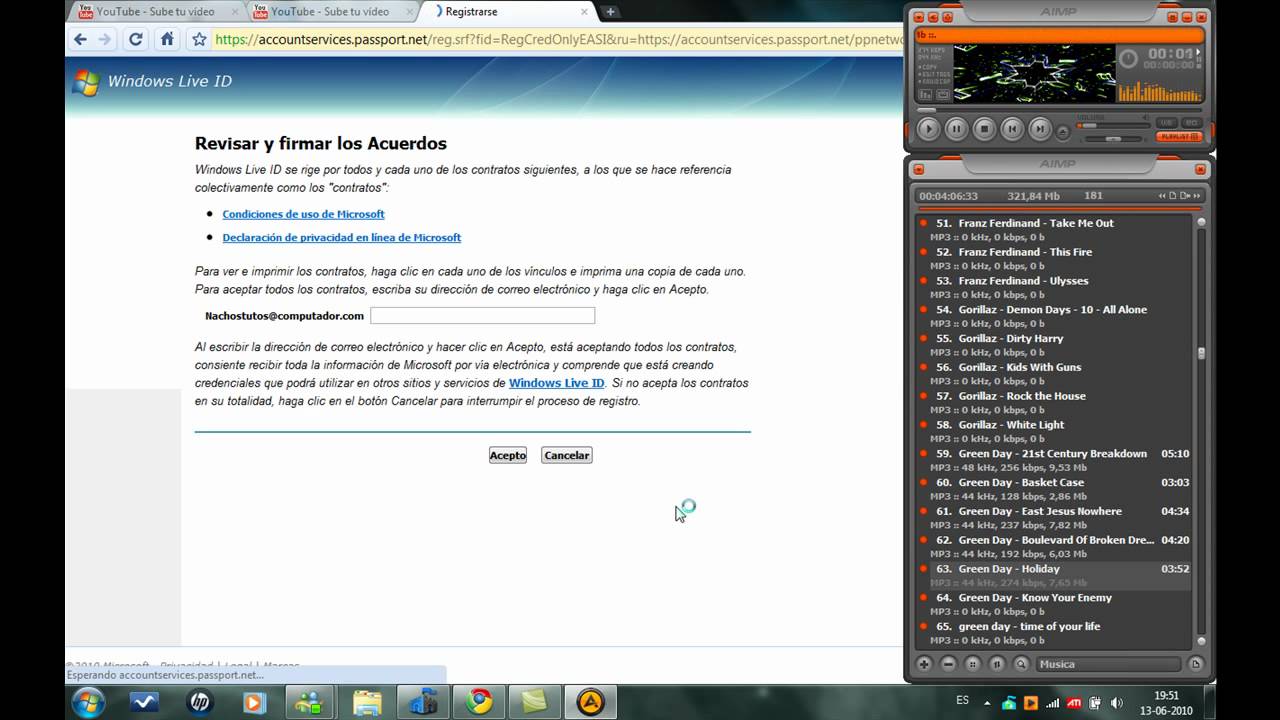Click Gorillaz - Rock the House track
The width and height of the screenshot is (1280, 720).
tap(1054, 403)
